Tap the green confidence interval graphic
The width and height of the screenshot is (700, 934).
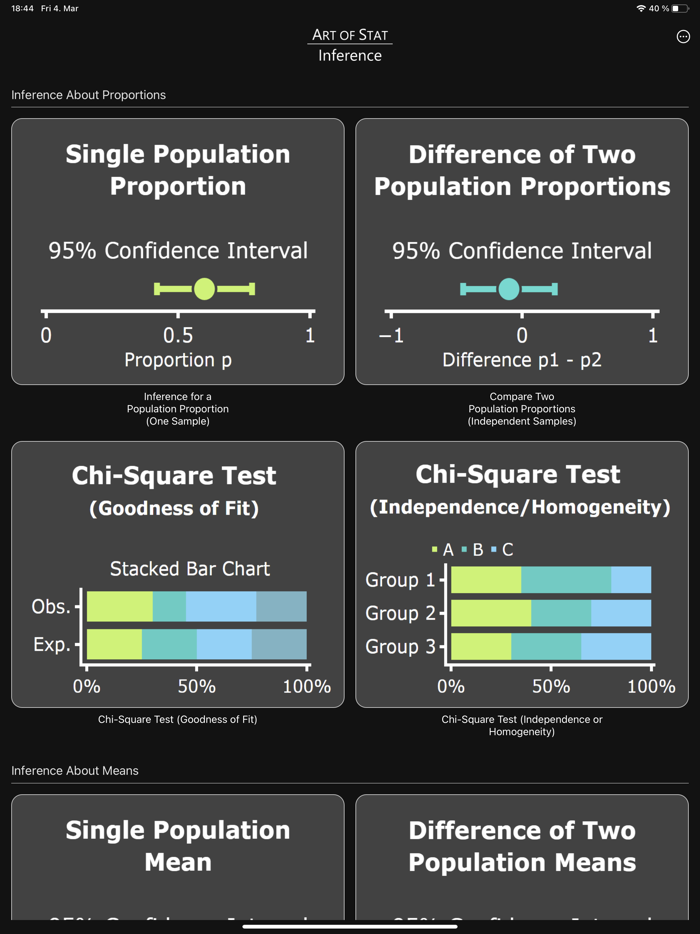tap(204, 288)
